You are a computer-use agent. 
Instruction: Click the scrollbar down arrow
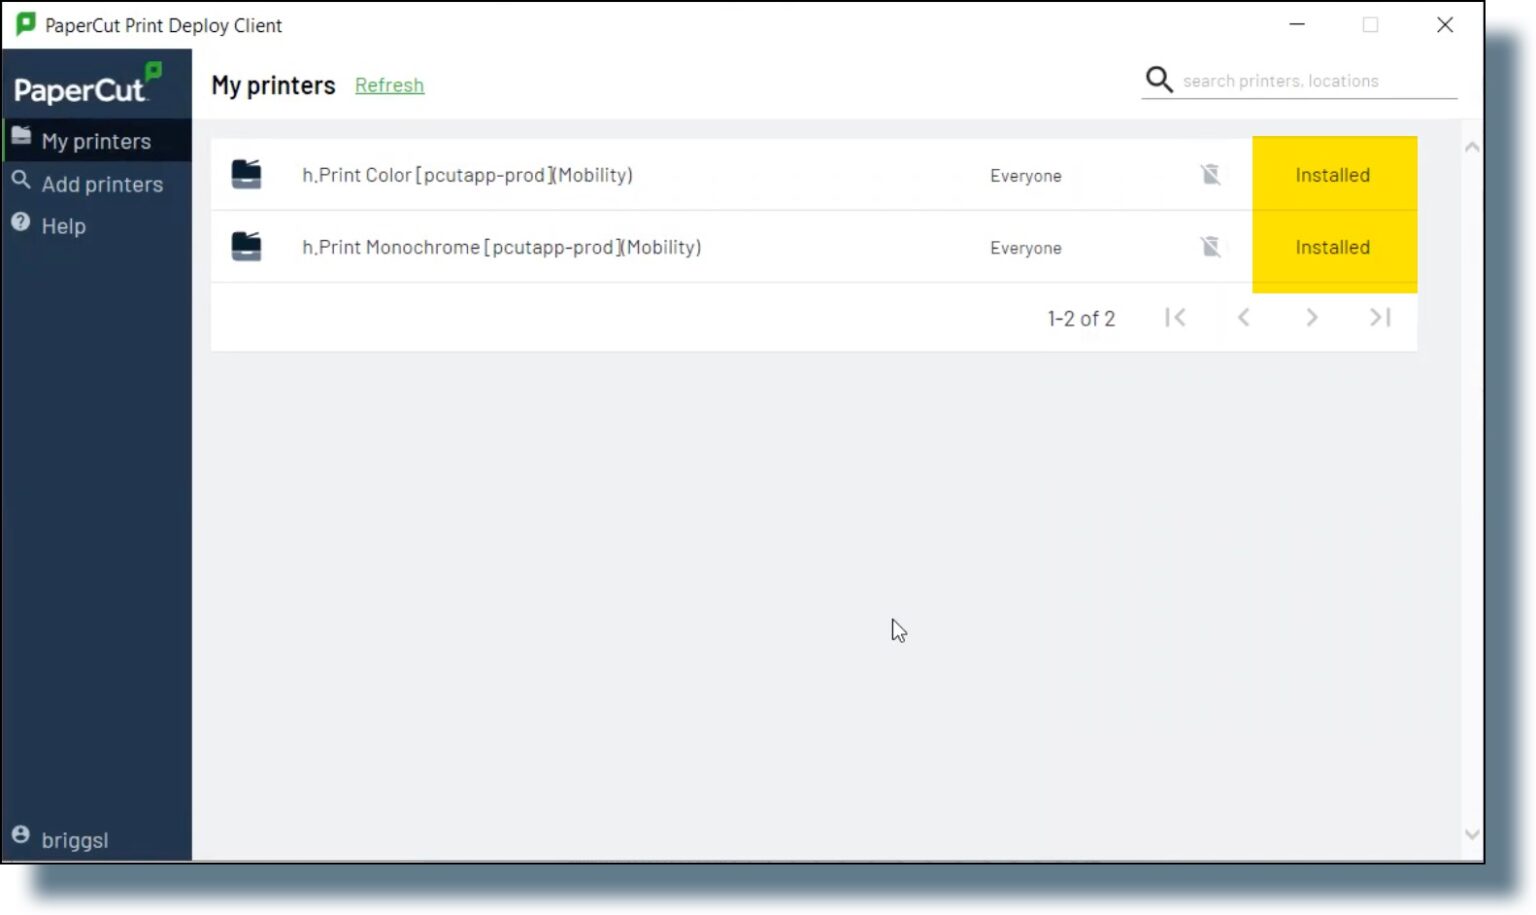pyautogui.click(x=1471, y=835)
